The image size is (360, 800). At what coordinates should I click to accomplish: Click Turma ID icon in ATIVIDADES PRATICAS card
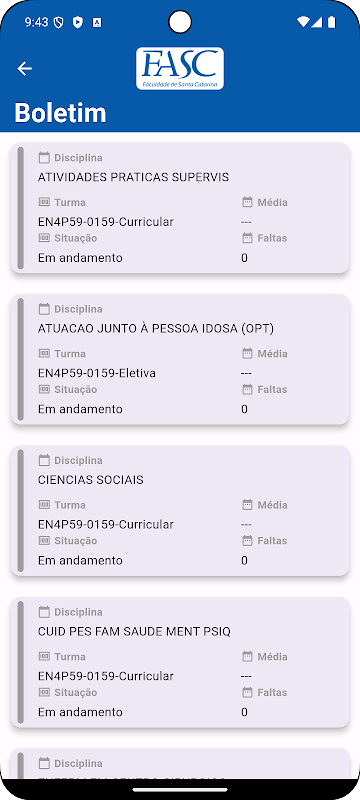[x=44, y=202]
